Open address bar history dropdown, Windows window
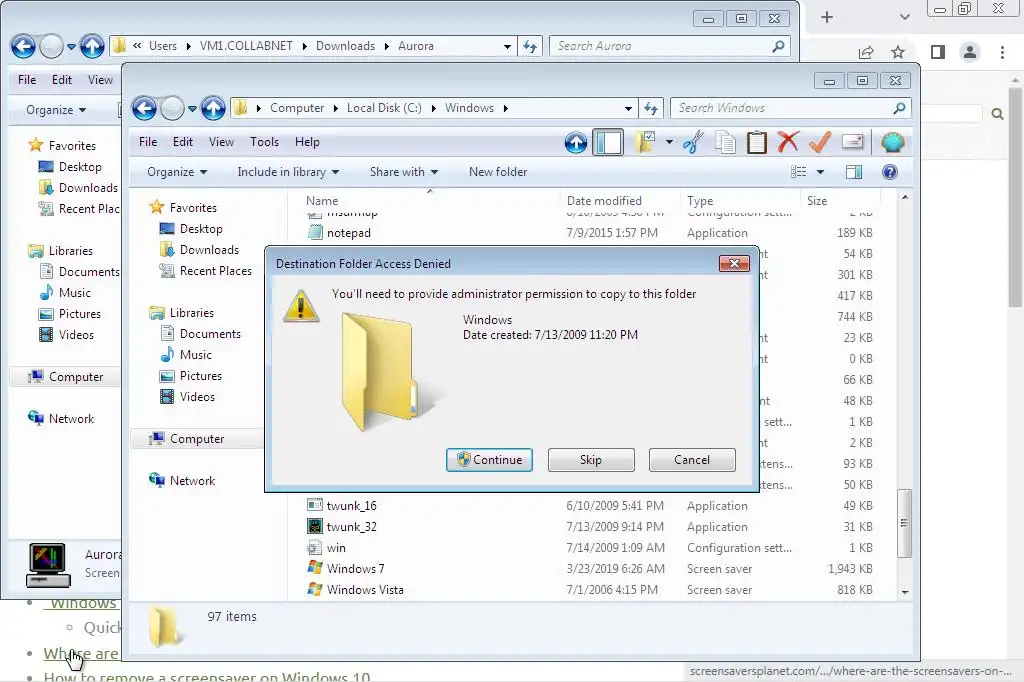Image resolution: width=1024 pixels, height=682 pixels. point(628,108)
